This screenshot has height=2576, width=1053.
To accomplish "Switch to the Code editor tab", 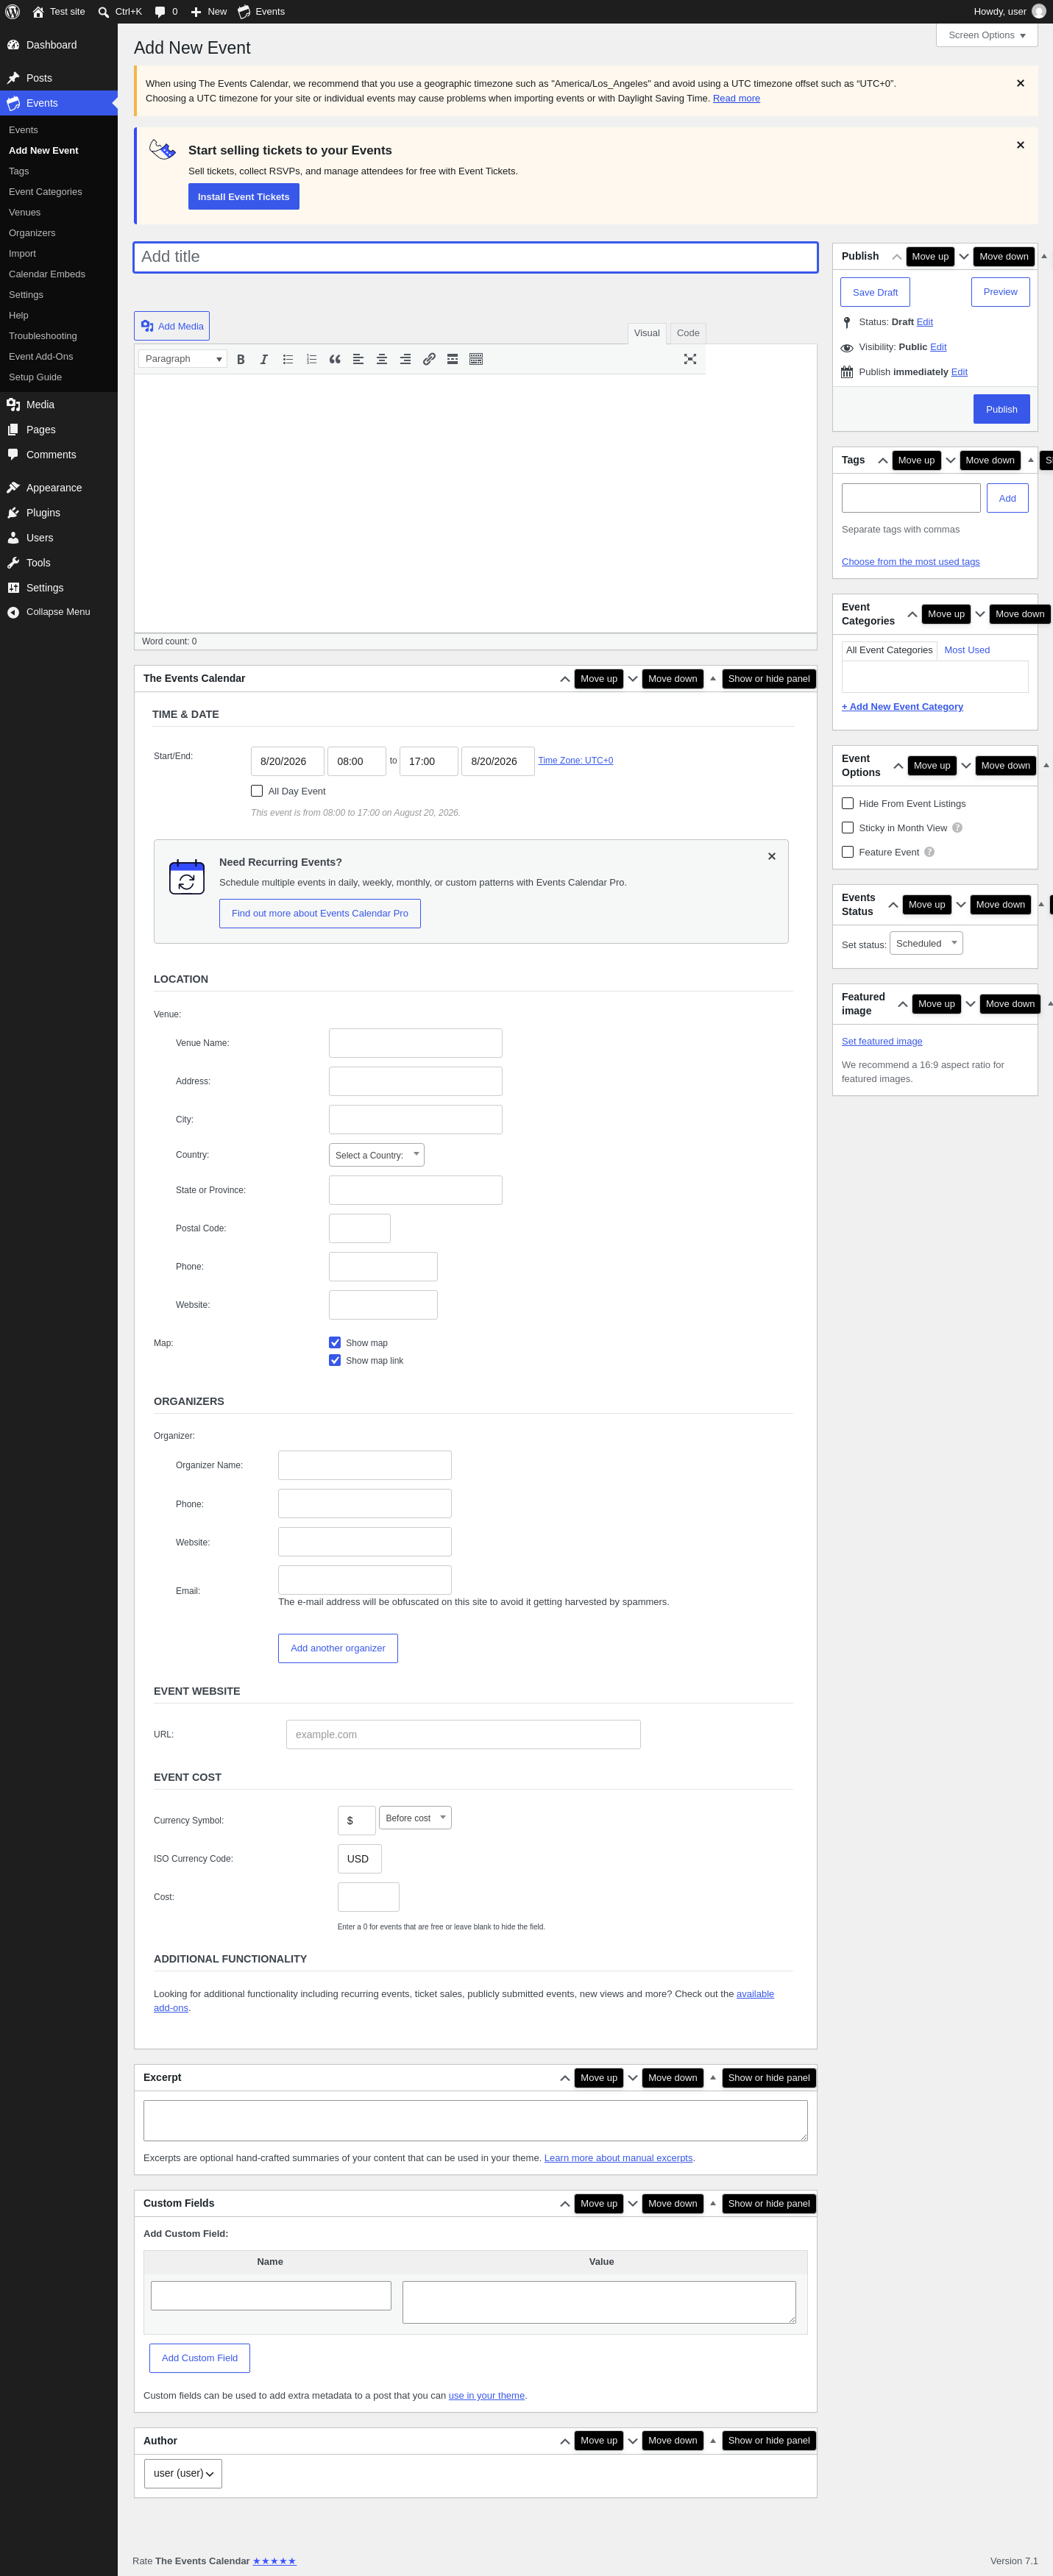I will pyautogui.click(x=688, y=333).
